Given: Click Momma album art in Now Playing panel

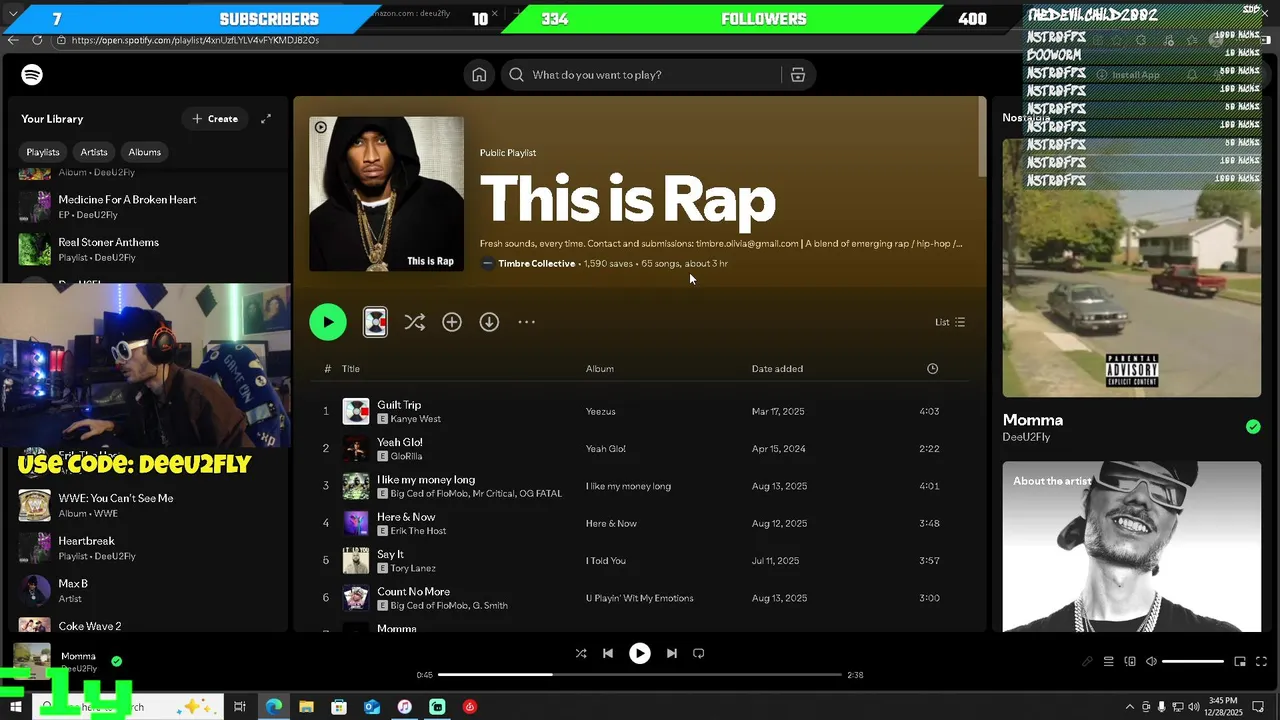Looking at the screenshot, I should (x=1132, y=267).
